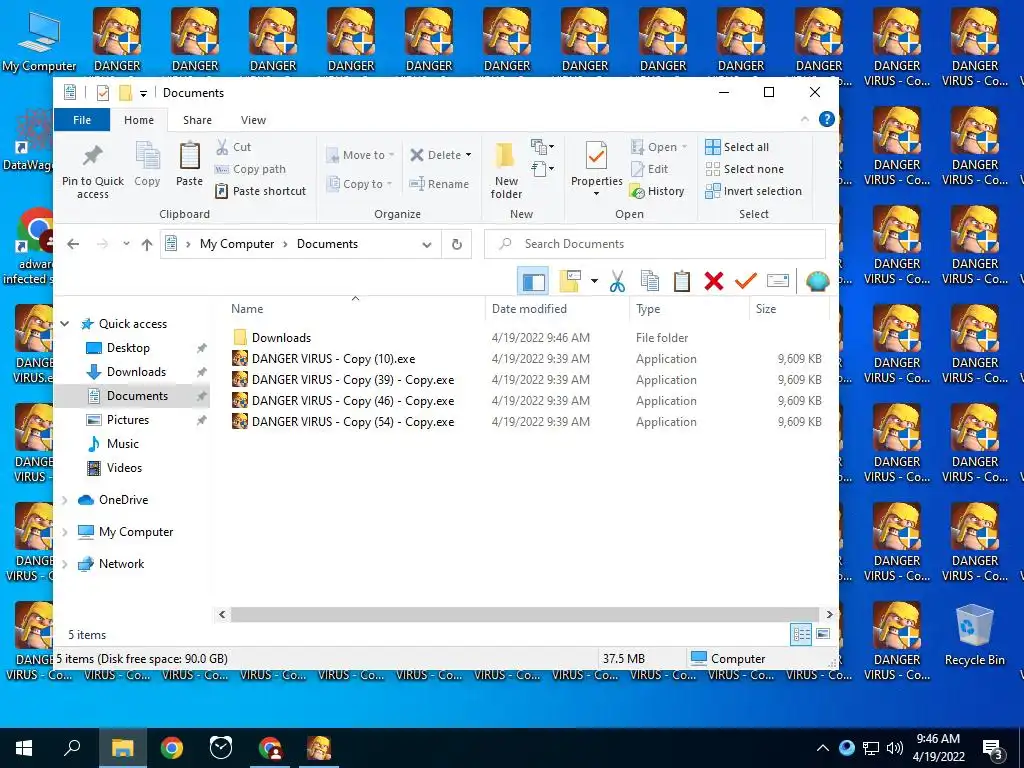Switch to details view in status bar
The width and height of the screenshot is (1024, 768).
[x=801, y=634]
